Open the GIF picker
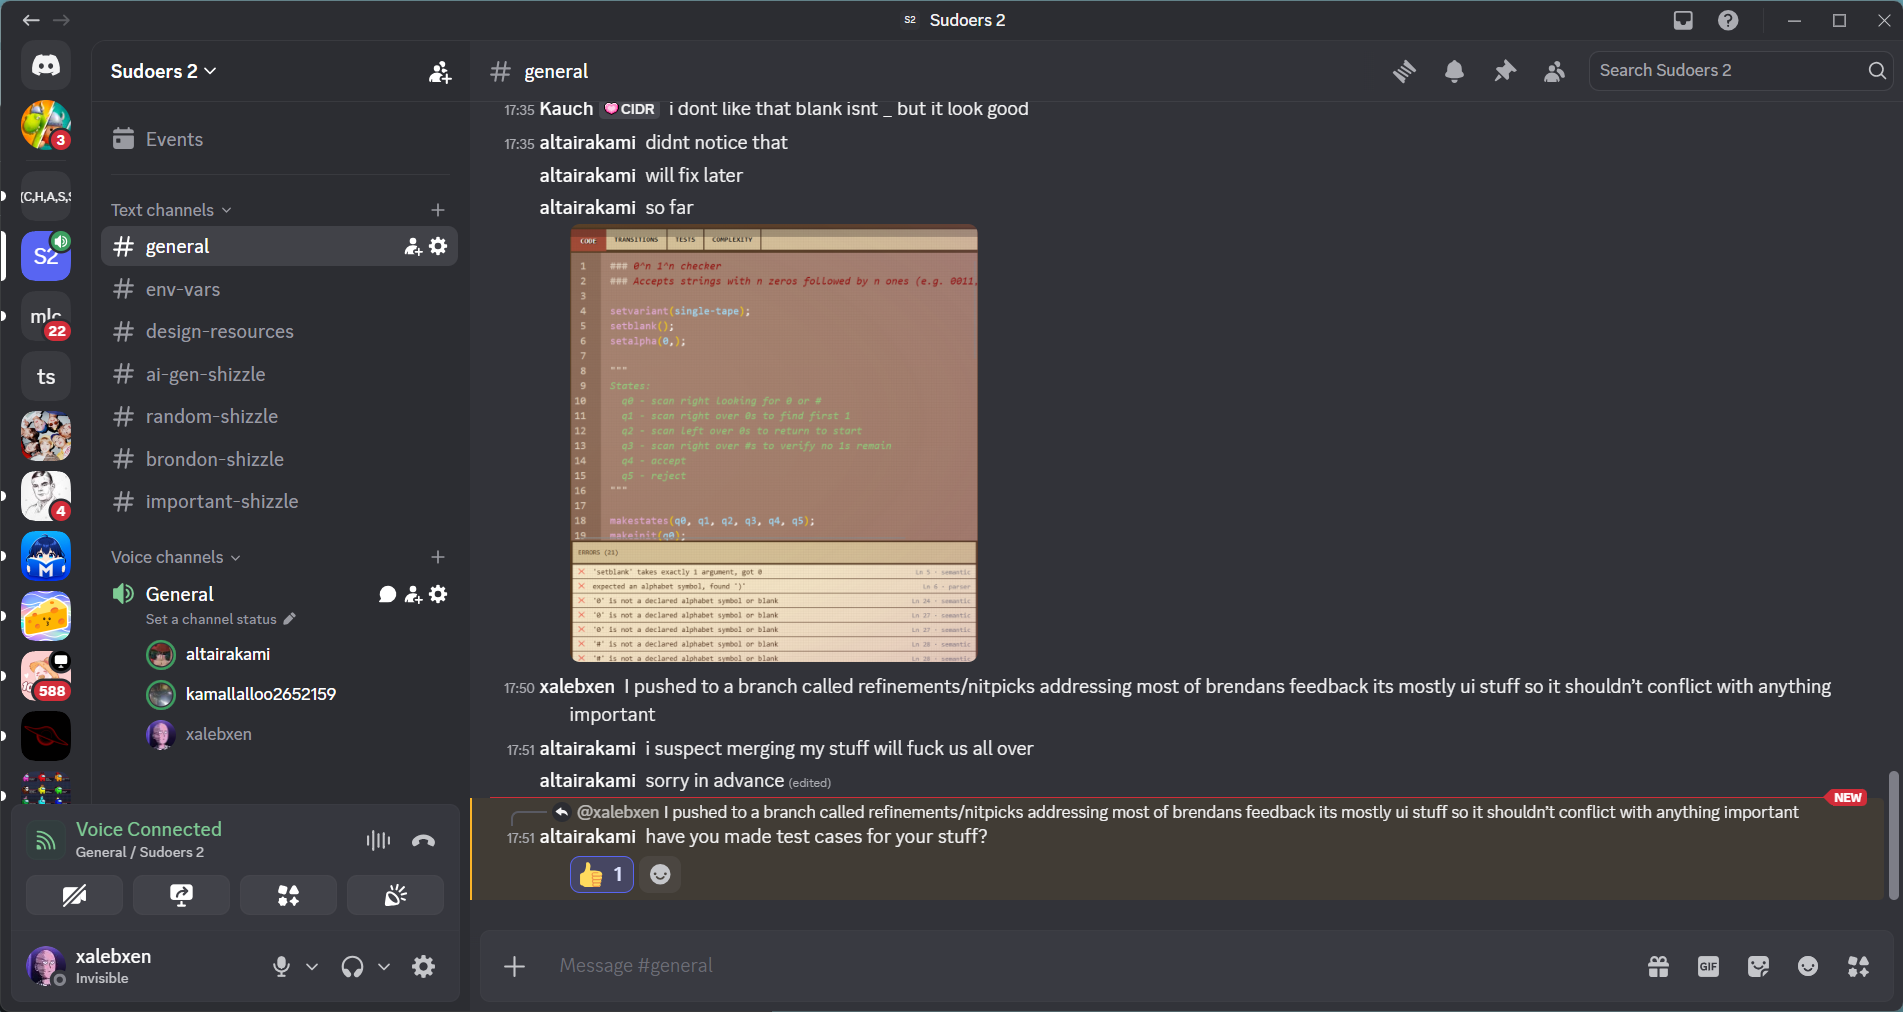1903x1012 pixels. click(x=1708, y=966)
